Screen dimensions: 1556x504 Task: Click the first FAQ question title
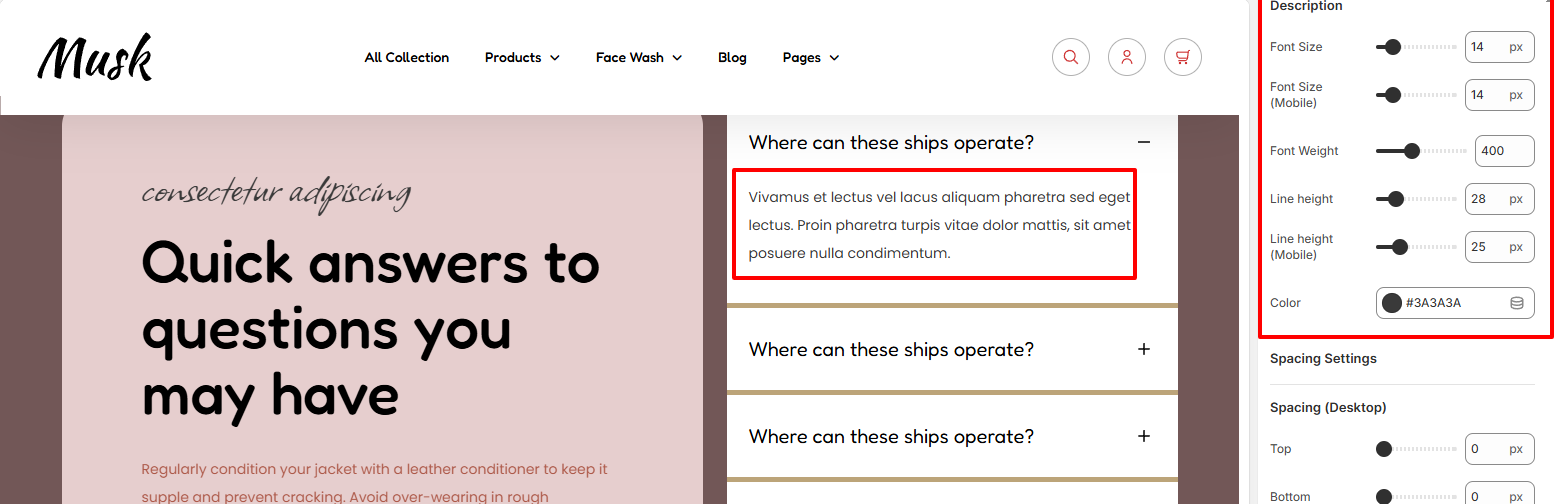891,142
